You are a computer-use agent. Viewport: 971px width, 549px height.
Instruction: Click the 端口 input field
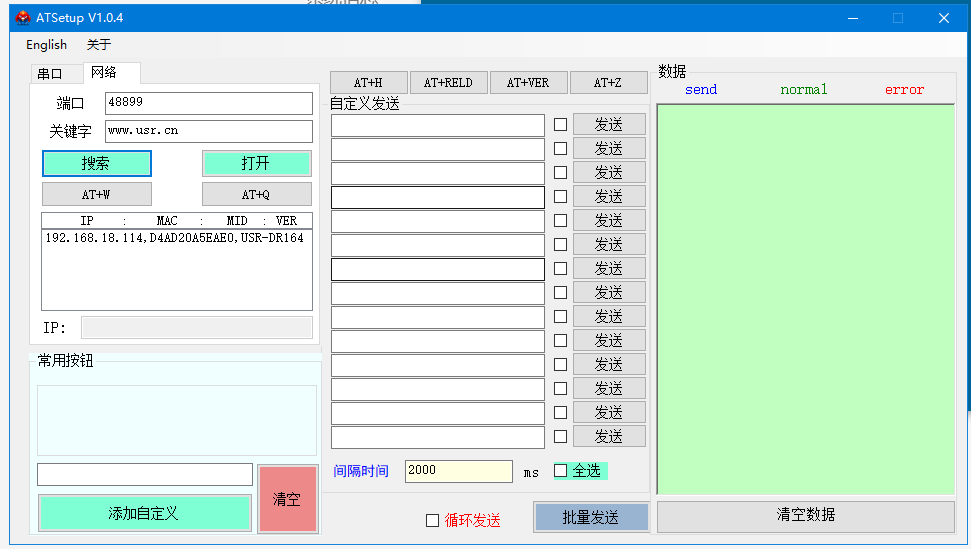tap(208, 103)
